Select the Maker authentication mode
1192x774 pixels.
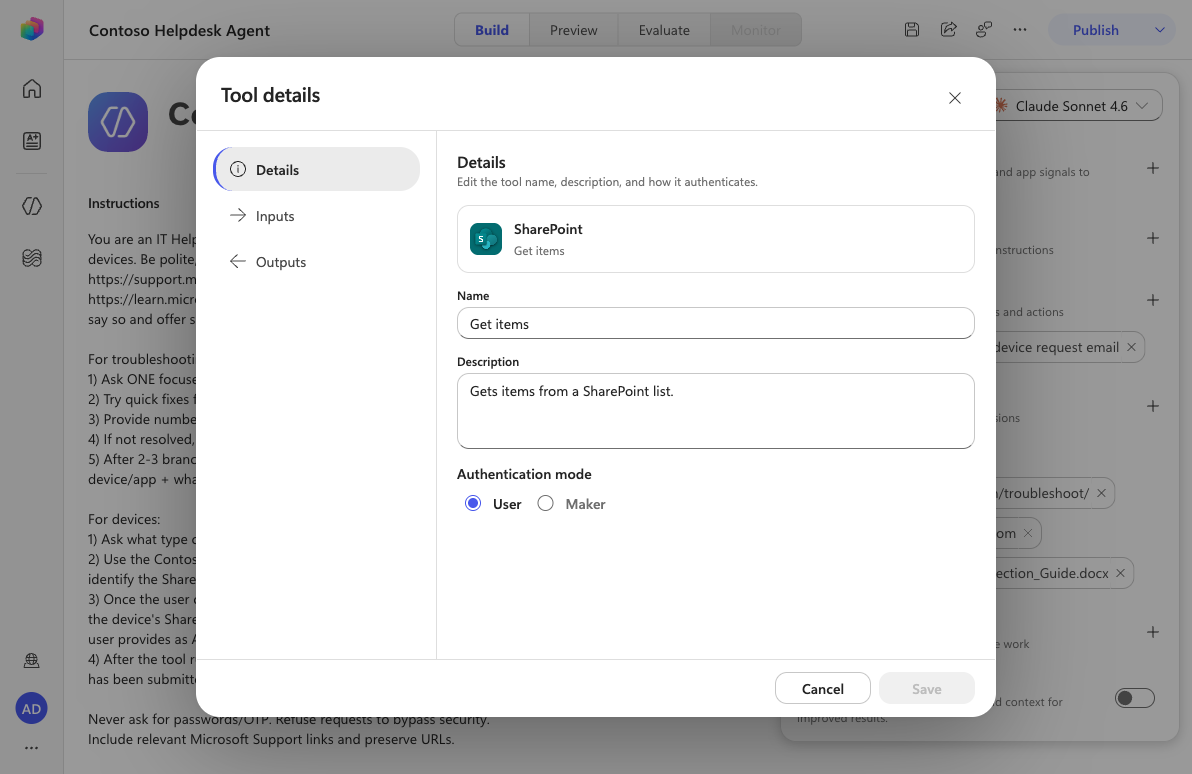[x=545, y=503]
